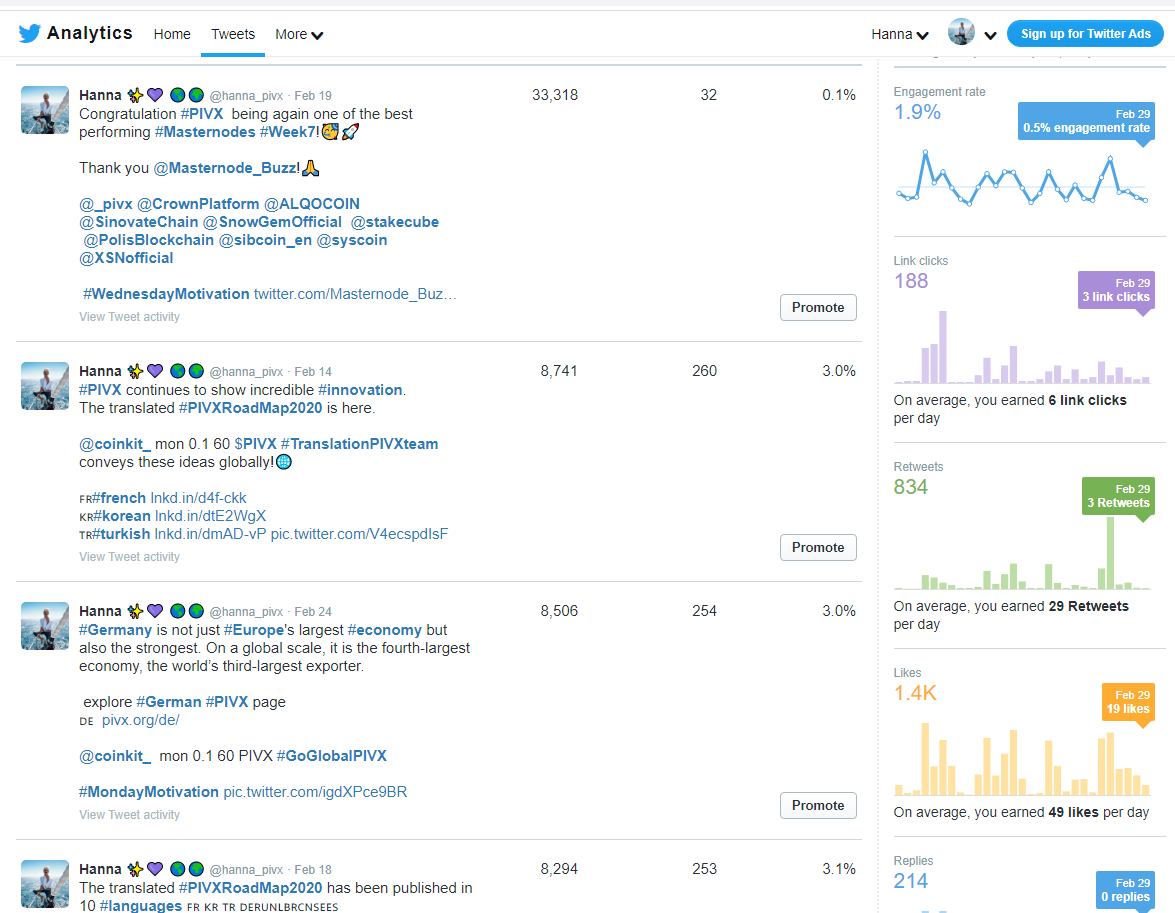Image resolution: width=1175 pixels, height=913 pixels.
Task: Open #GoGlobalPIVX hashtag link
Action: [x=331, y=756]
